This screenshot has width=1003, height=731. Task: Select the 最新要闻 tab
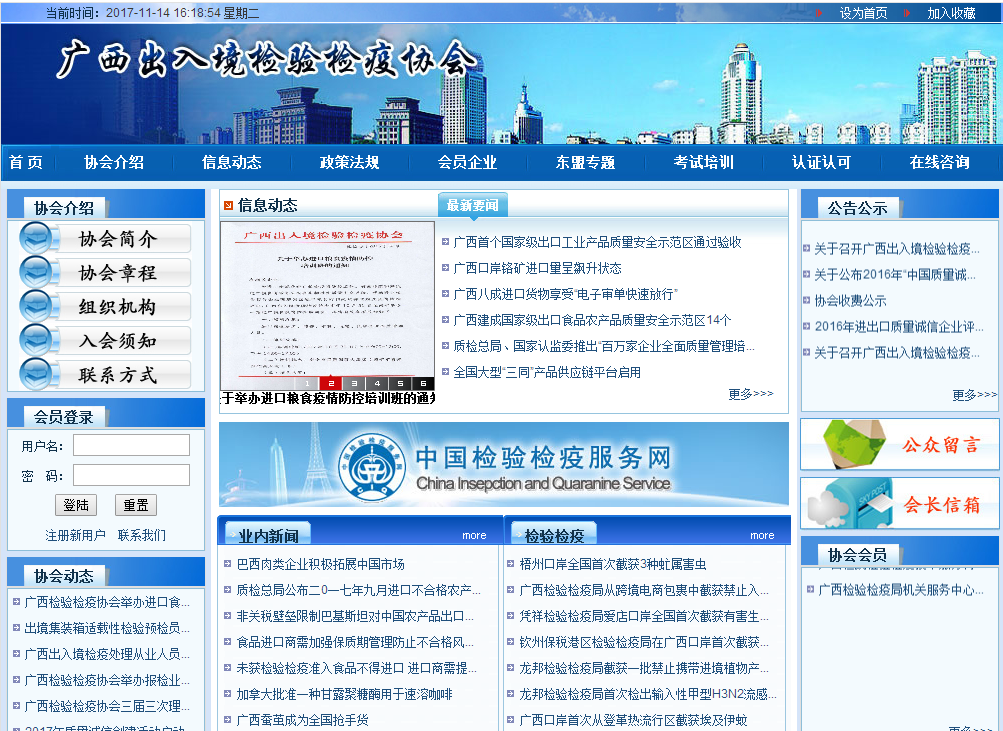473,205
